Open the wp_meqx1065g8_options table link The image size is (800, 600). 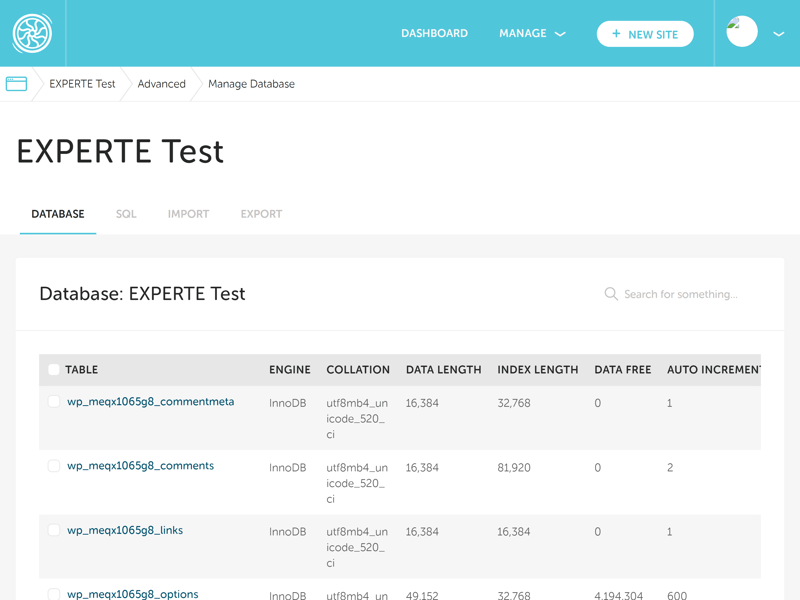[x=132, y=594]
